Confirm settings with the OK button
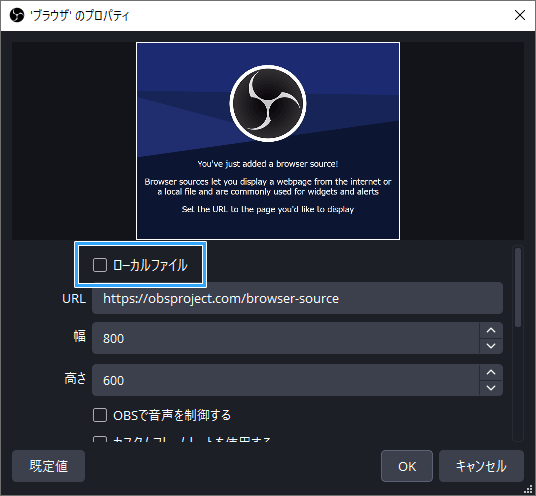This screenshot has height=496, width=536. coord(407,466)
